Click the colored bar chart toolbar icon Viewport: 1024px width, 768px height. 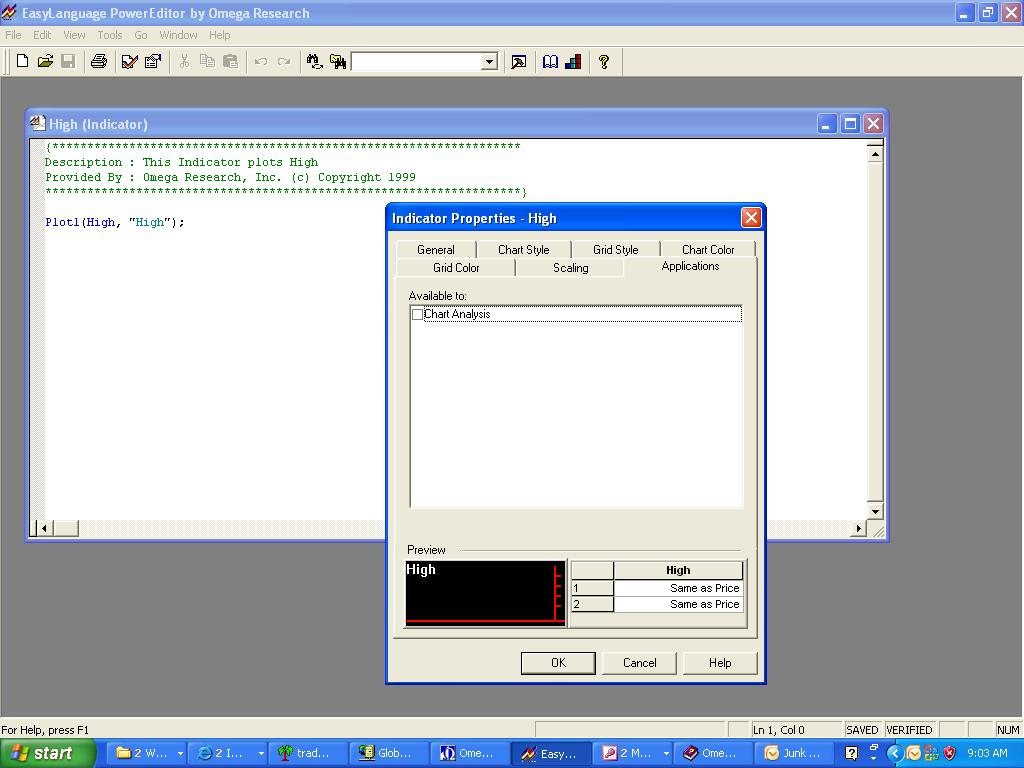573,61
